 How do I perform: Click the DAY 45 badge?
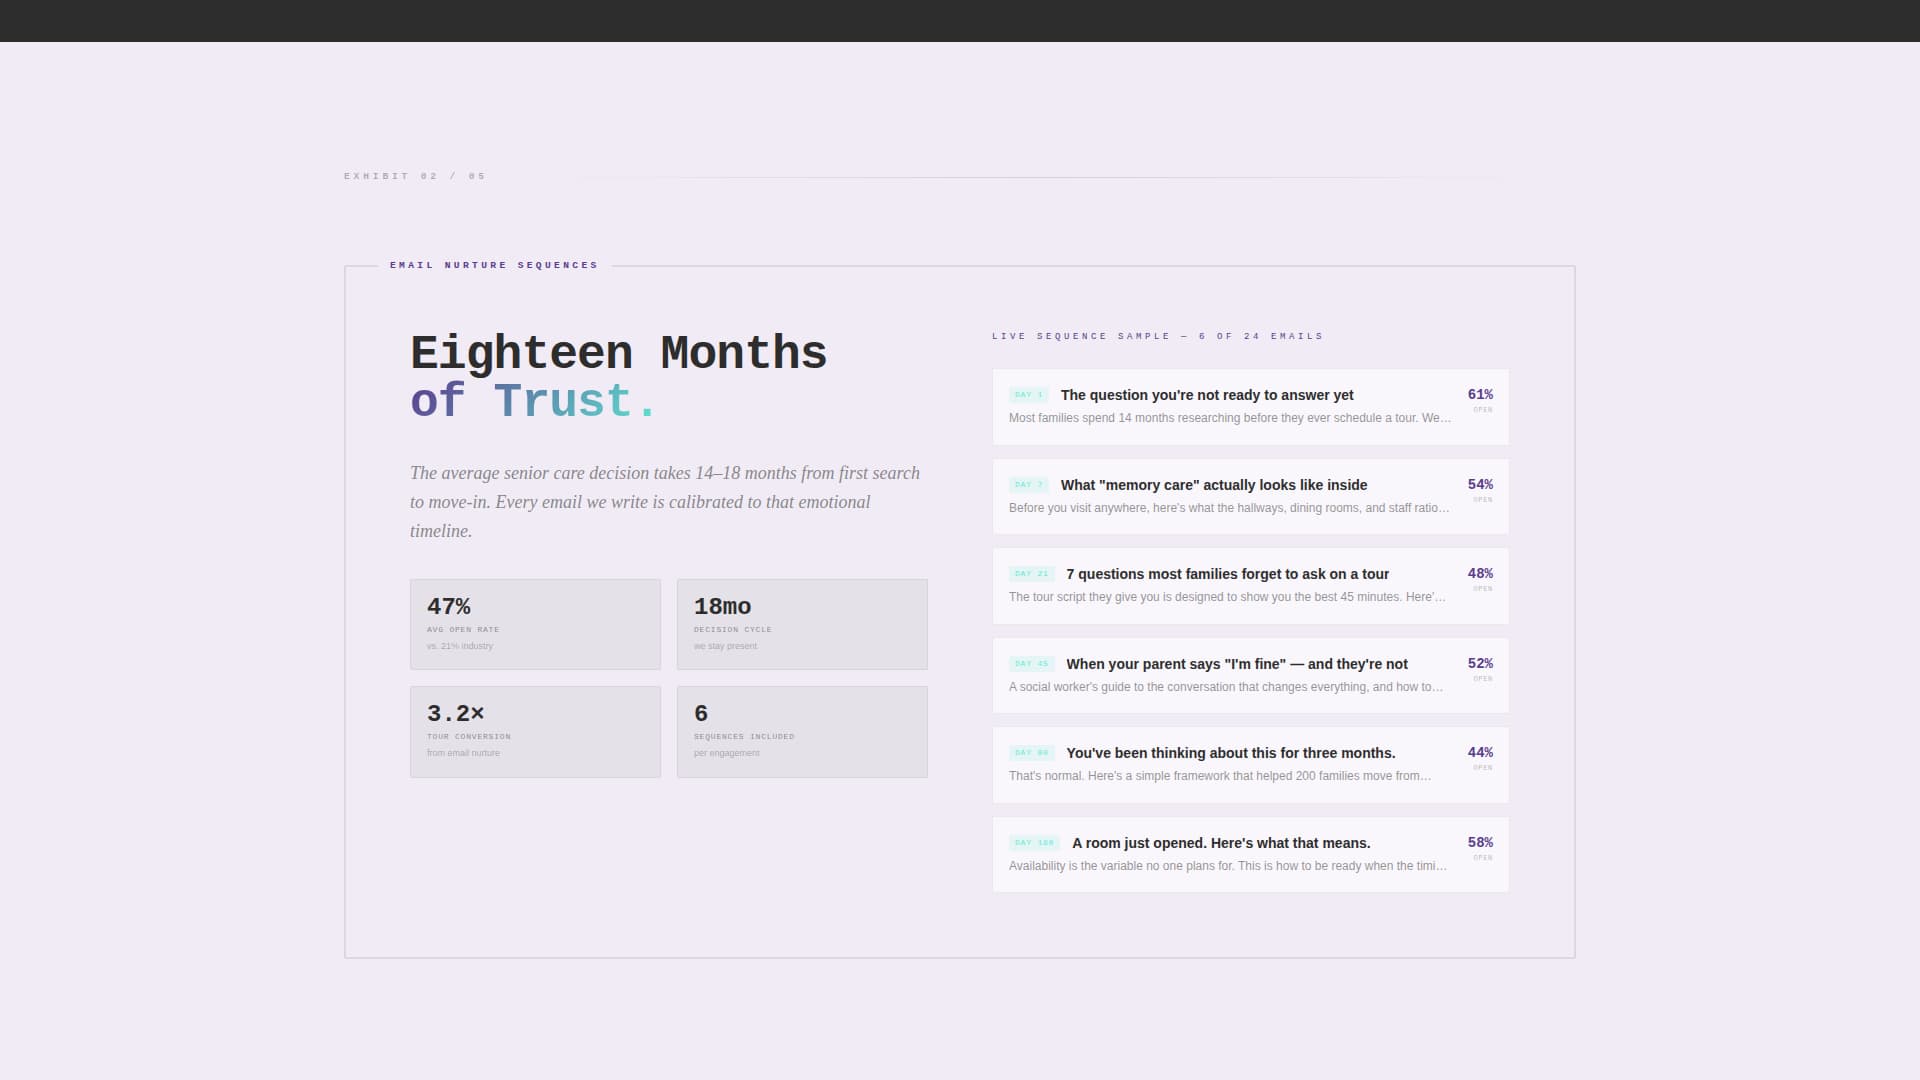[x=1031, y=664]
